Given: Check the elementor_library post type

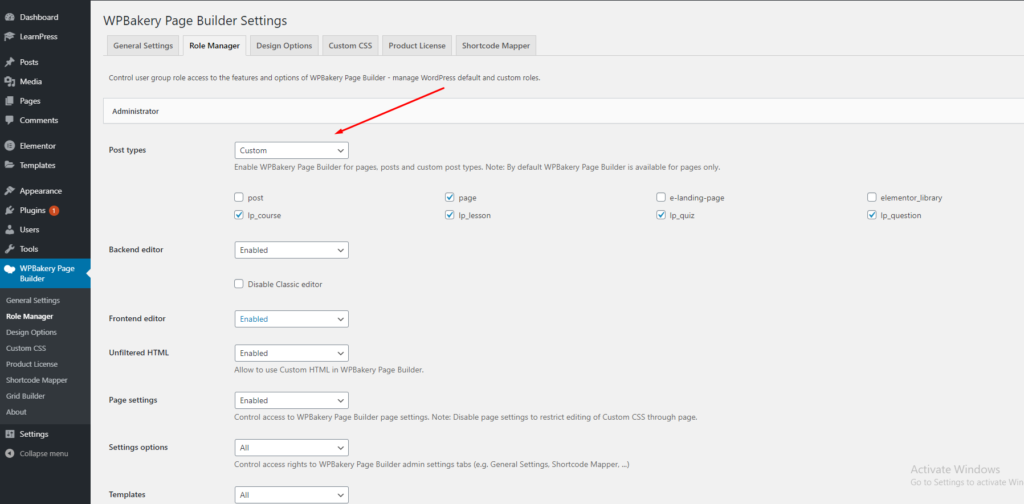Looking at the screenshot, I should click(x=872, y=198).
